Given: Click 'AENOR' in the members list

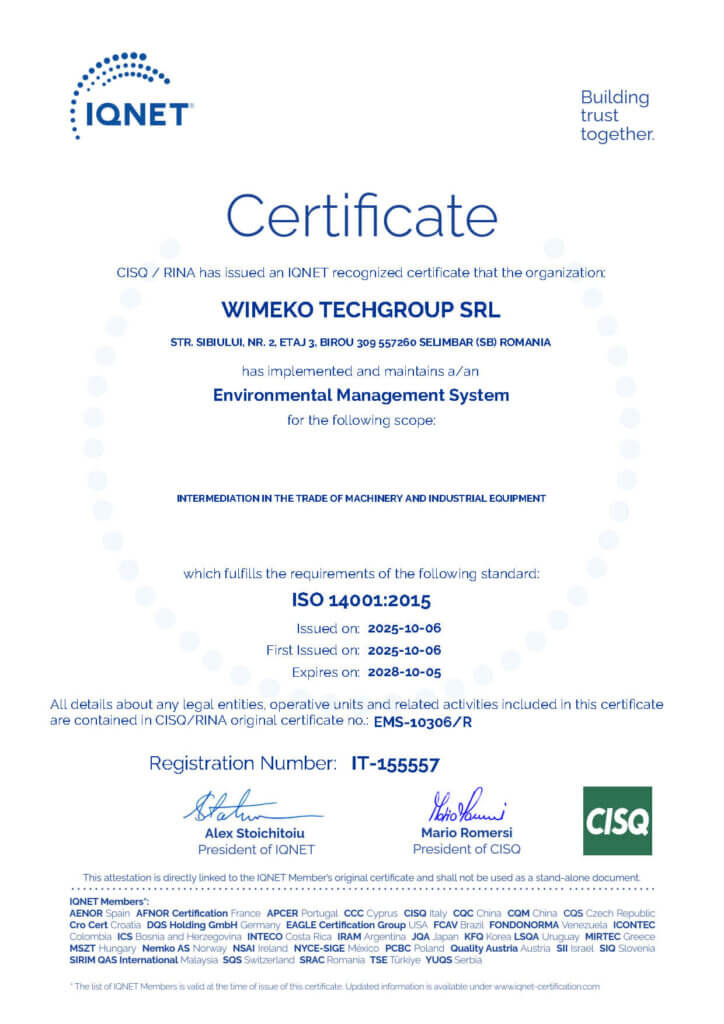Looking at the screenshot, I should (x=86, y=913).
